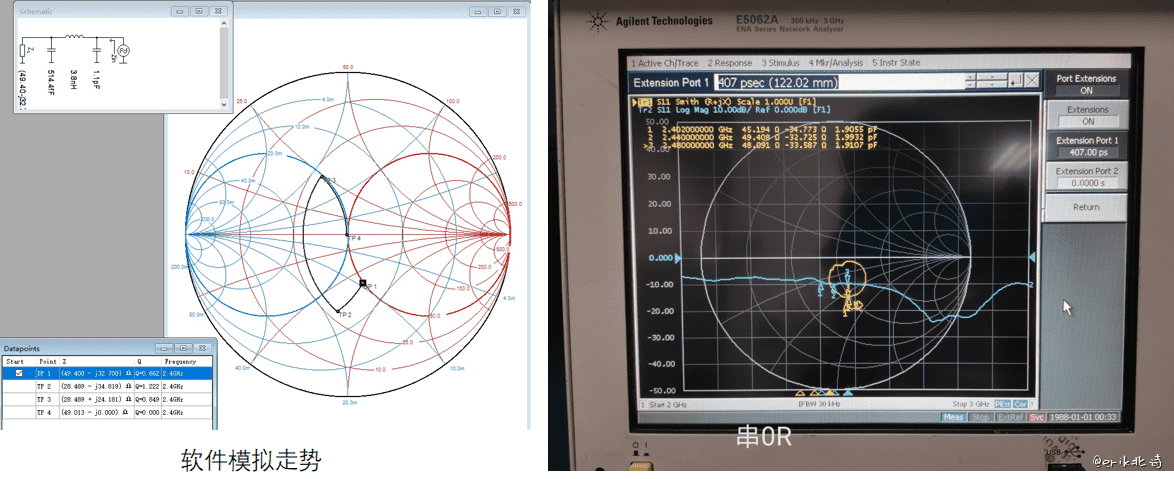Maximize the Schematic window
1174x479 pixels.
click(x=199, y=11)
